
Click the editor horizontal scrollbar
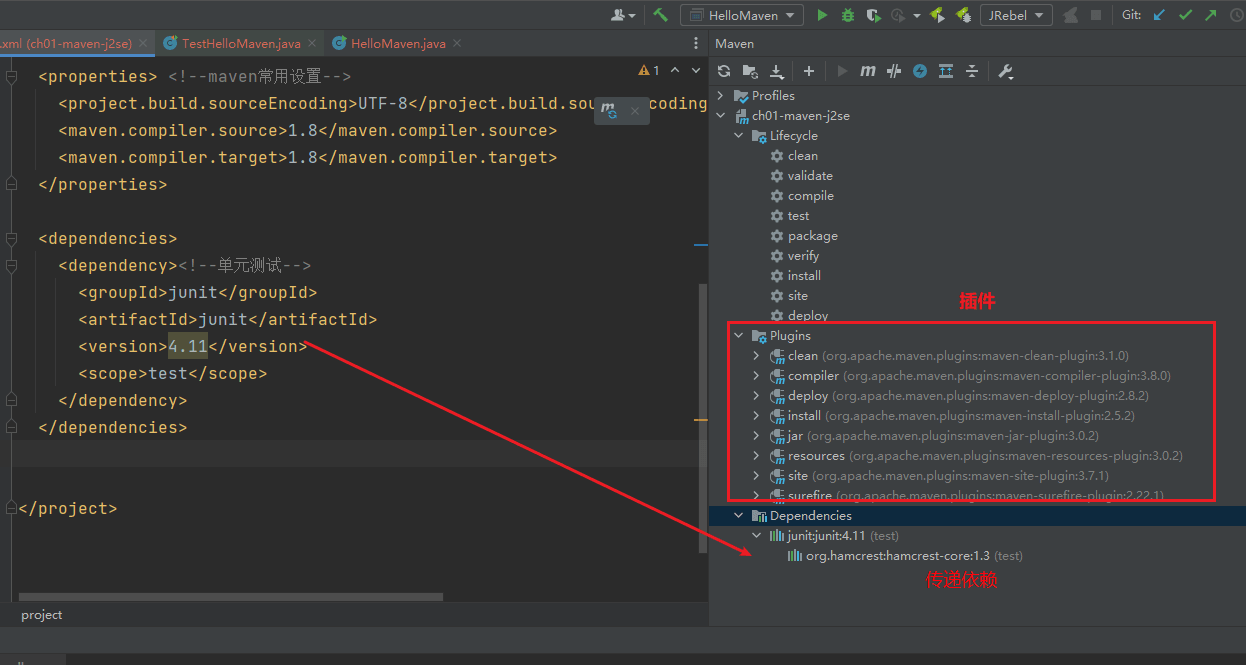[x=230, y=597]
